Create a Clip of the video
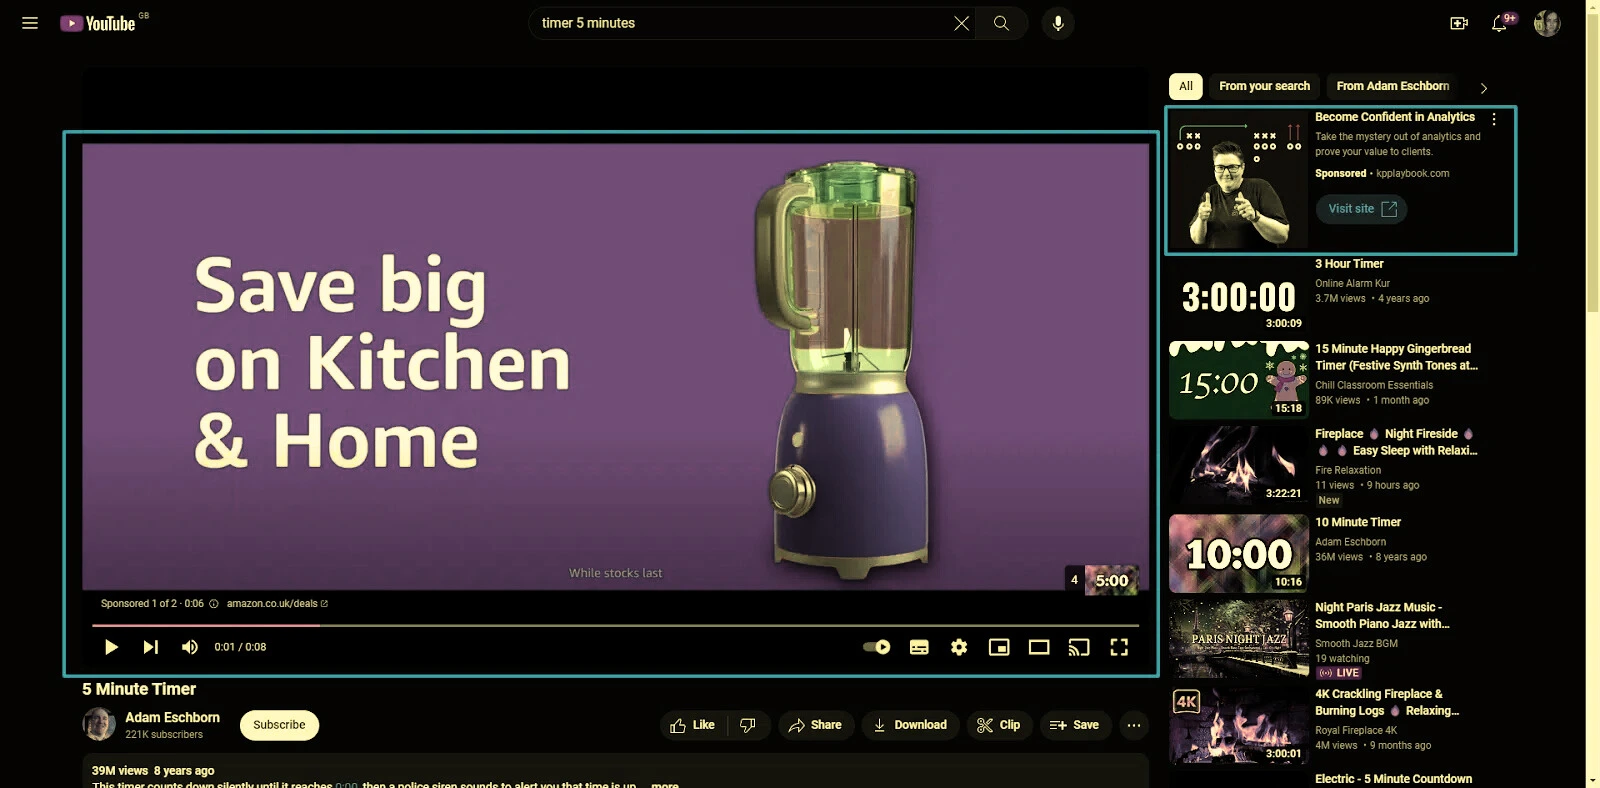The width and height of the screenshot is (1600, 788). 999,725
